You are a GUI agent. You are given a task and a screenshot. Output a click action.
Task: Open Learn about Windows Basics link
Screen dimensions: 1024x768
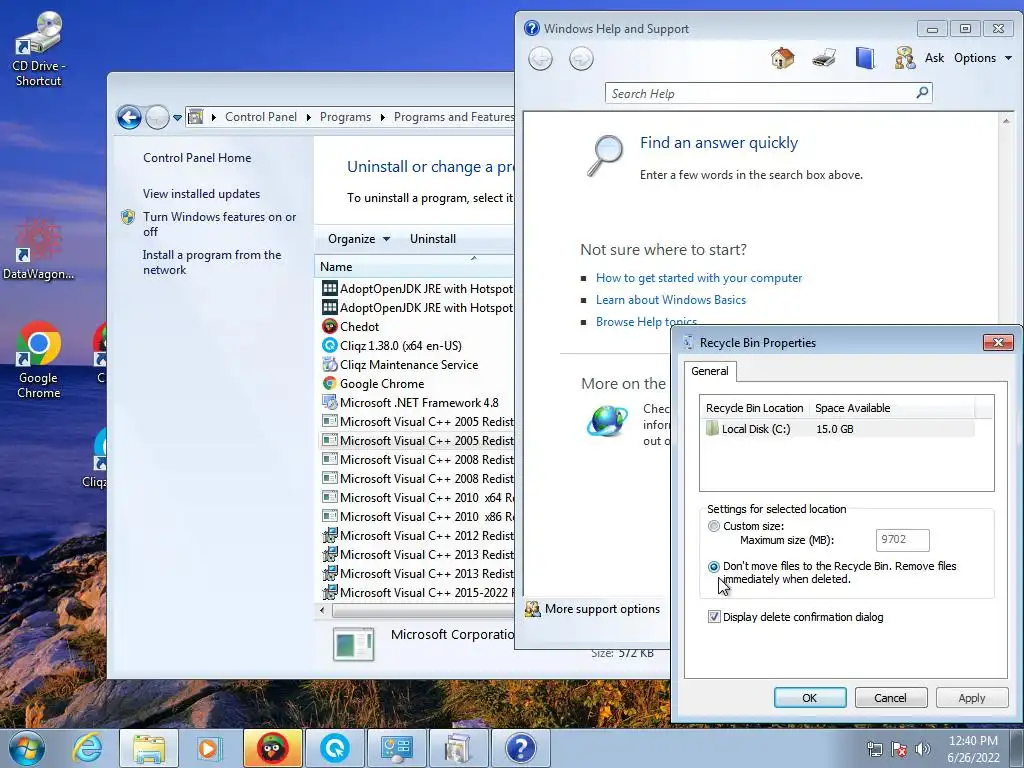[x=671, y=300]
